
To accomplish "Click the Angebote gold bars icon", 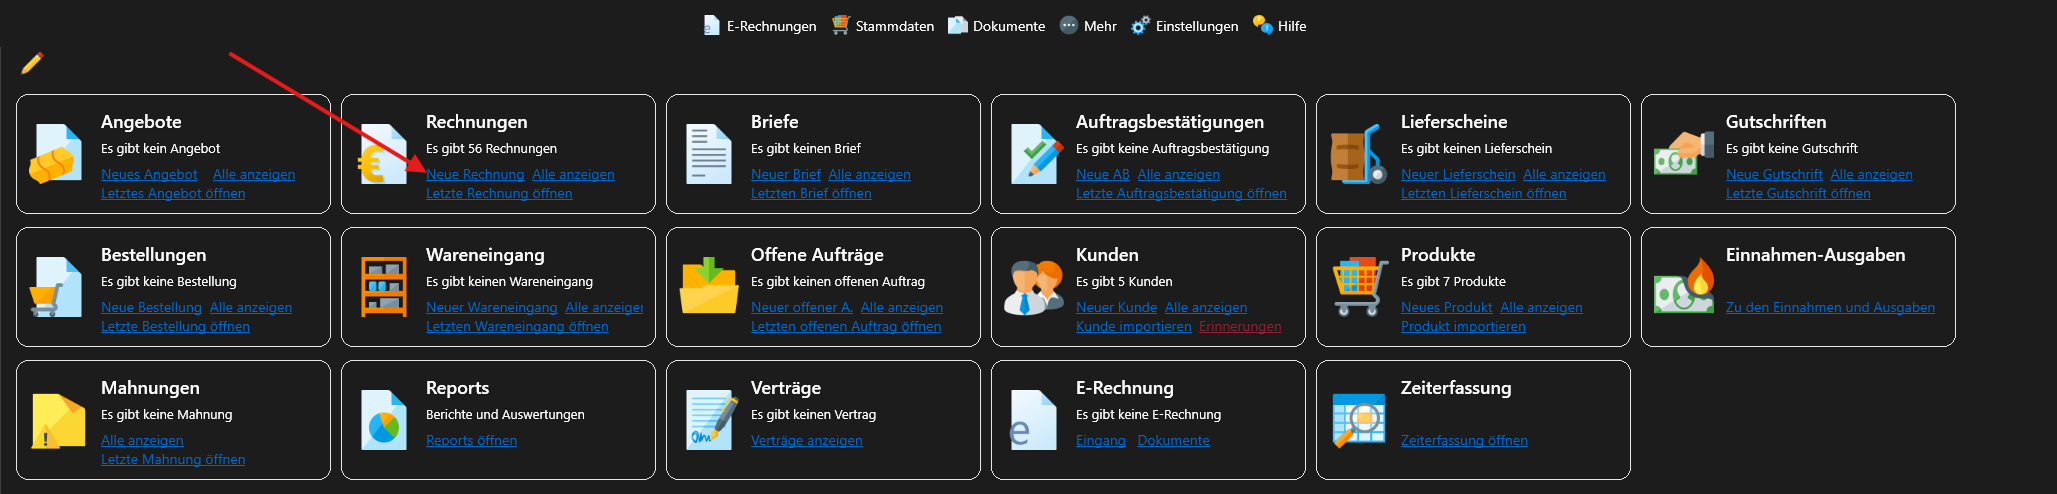I will pyautogui.click(x=55, y=154).
